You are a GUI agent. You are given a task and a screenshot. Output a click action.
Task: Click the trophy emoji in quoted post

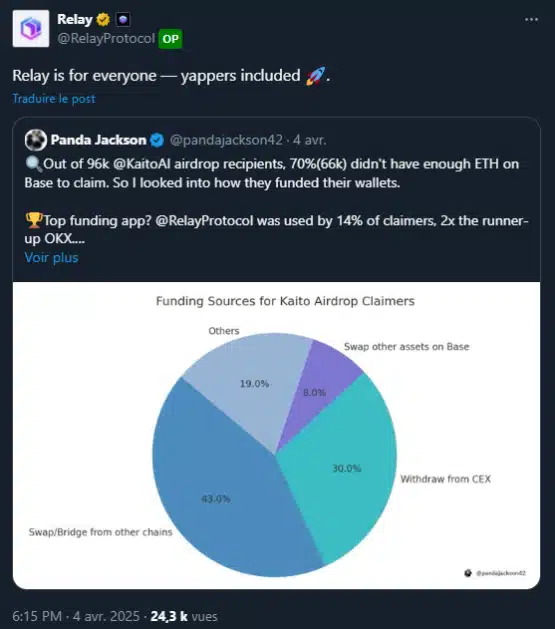pyautogui.click(x=34, y=220)
